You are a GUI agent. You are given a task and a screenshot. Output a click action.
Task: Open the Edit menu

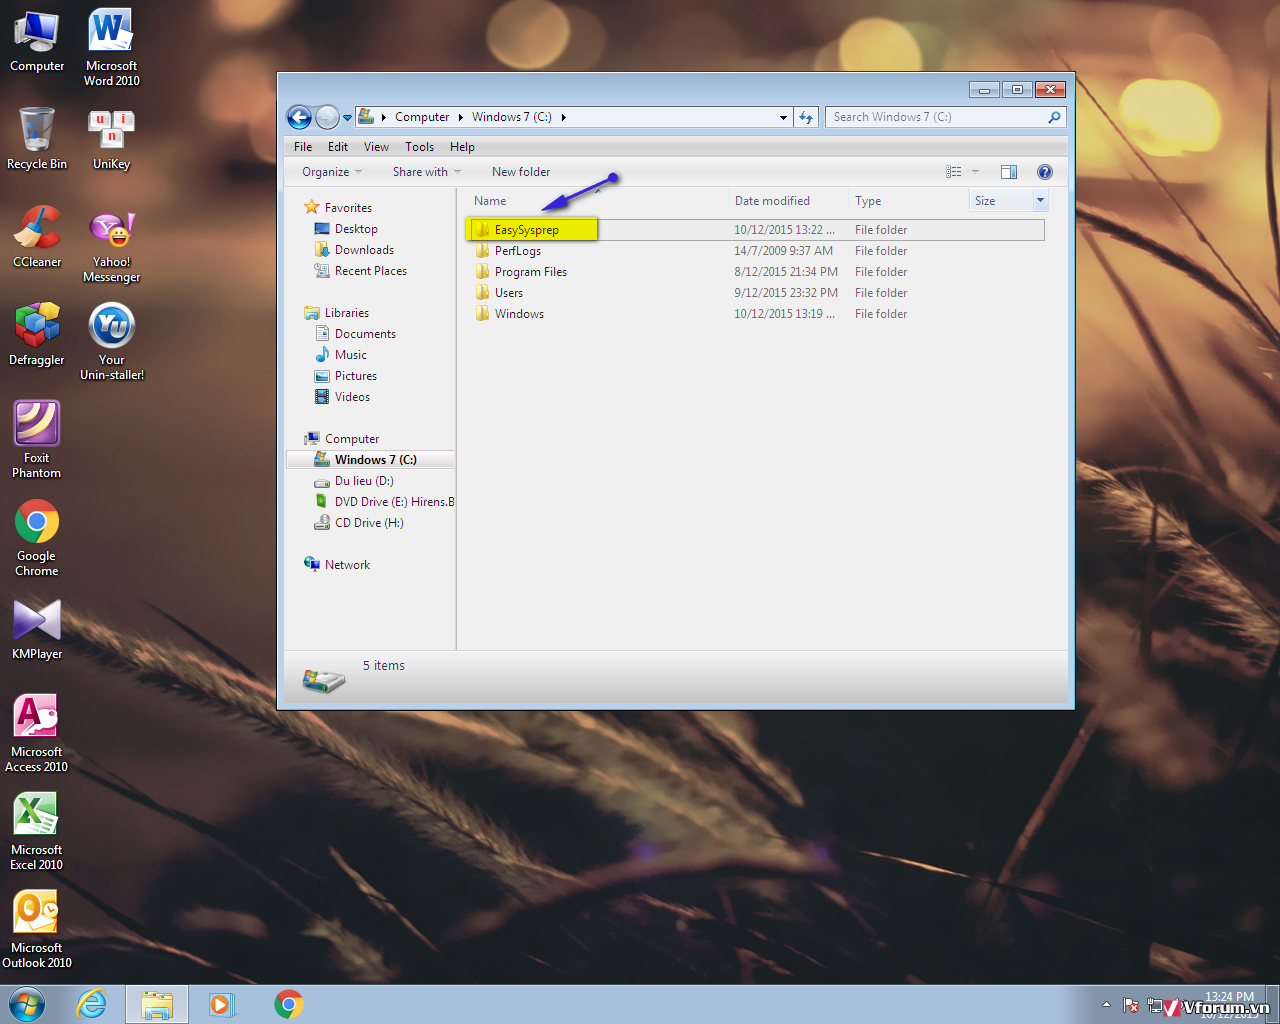pyautogui.click(x=338, y=147)
